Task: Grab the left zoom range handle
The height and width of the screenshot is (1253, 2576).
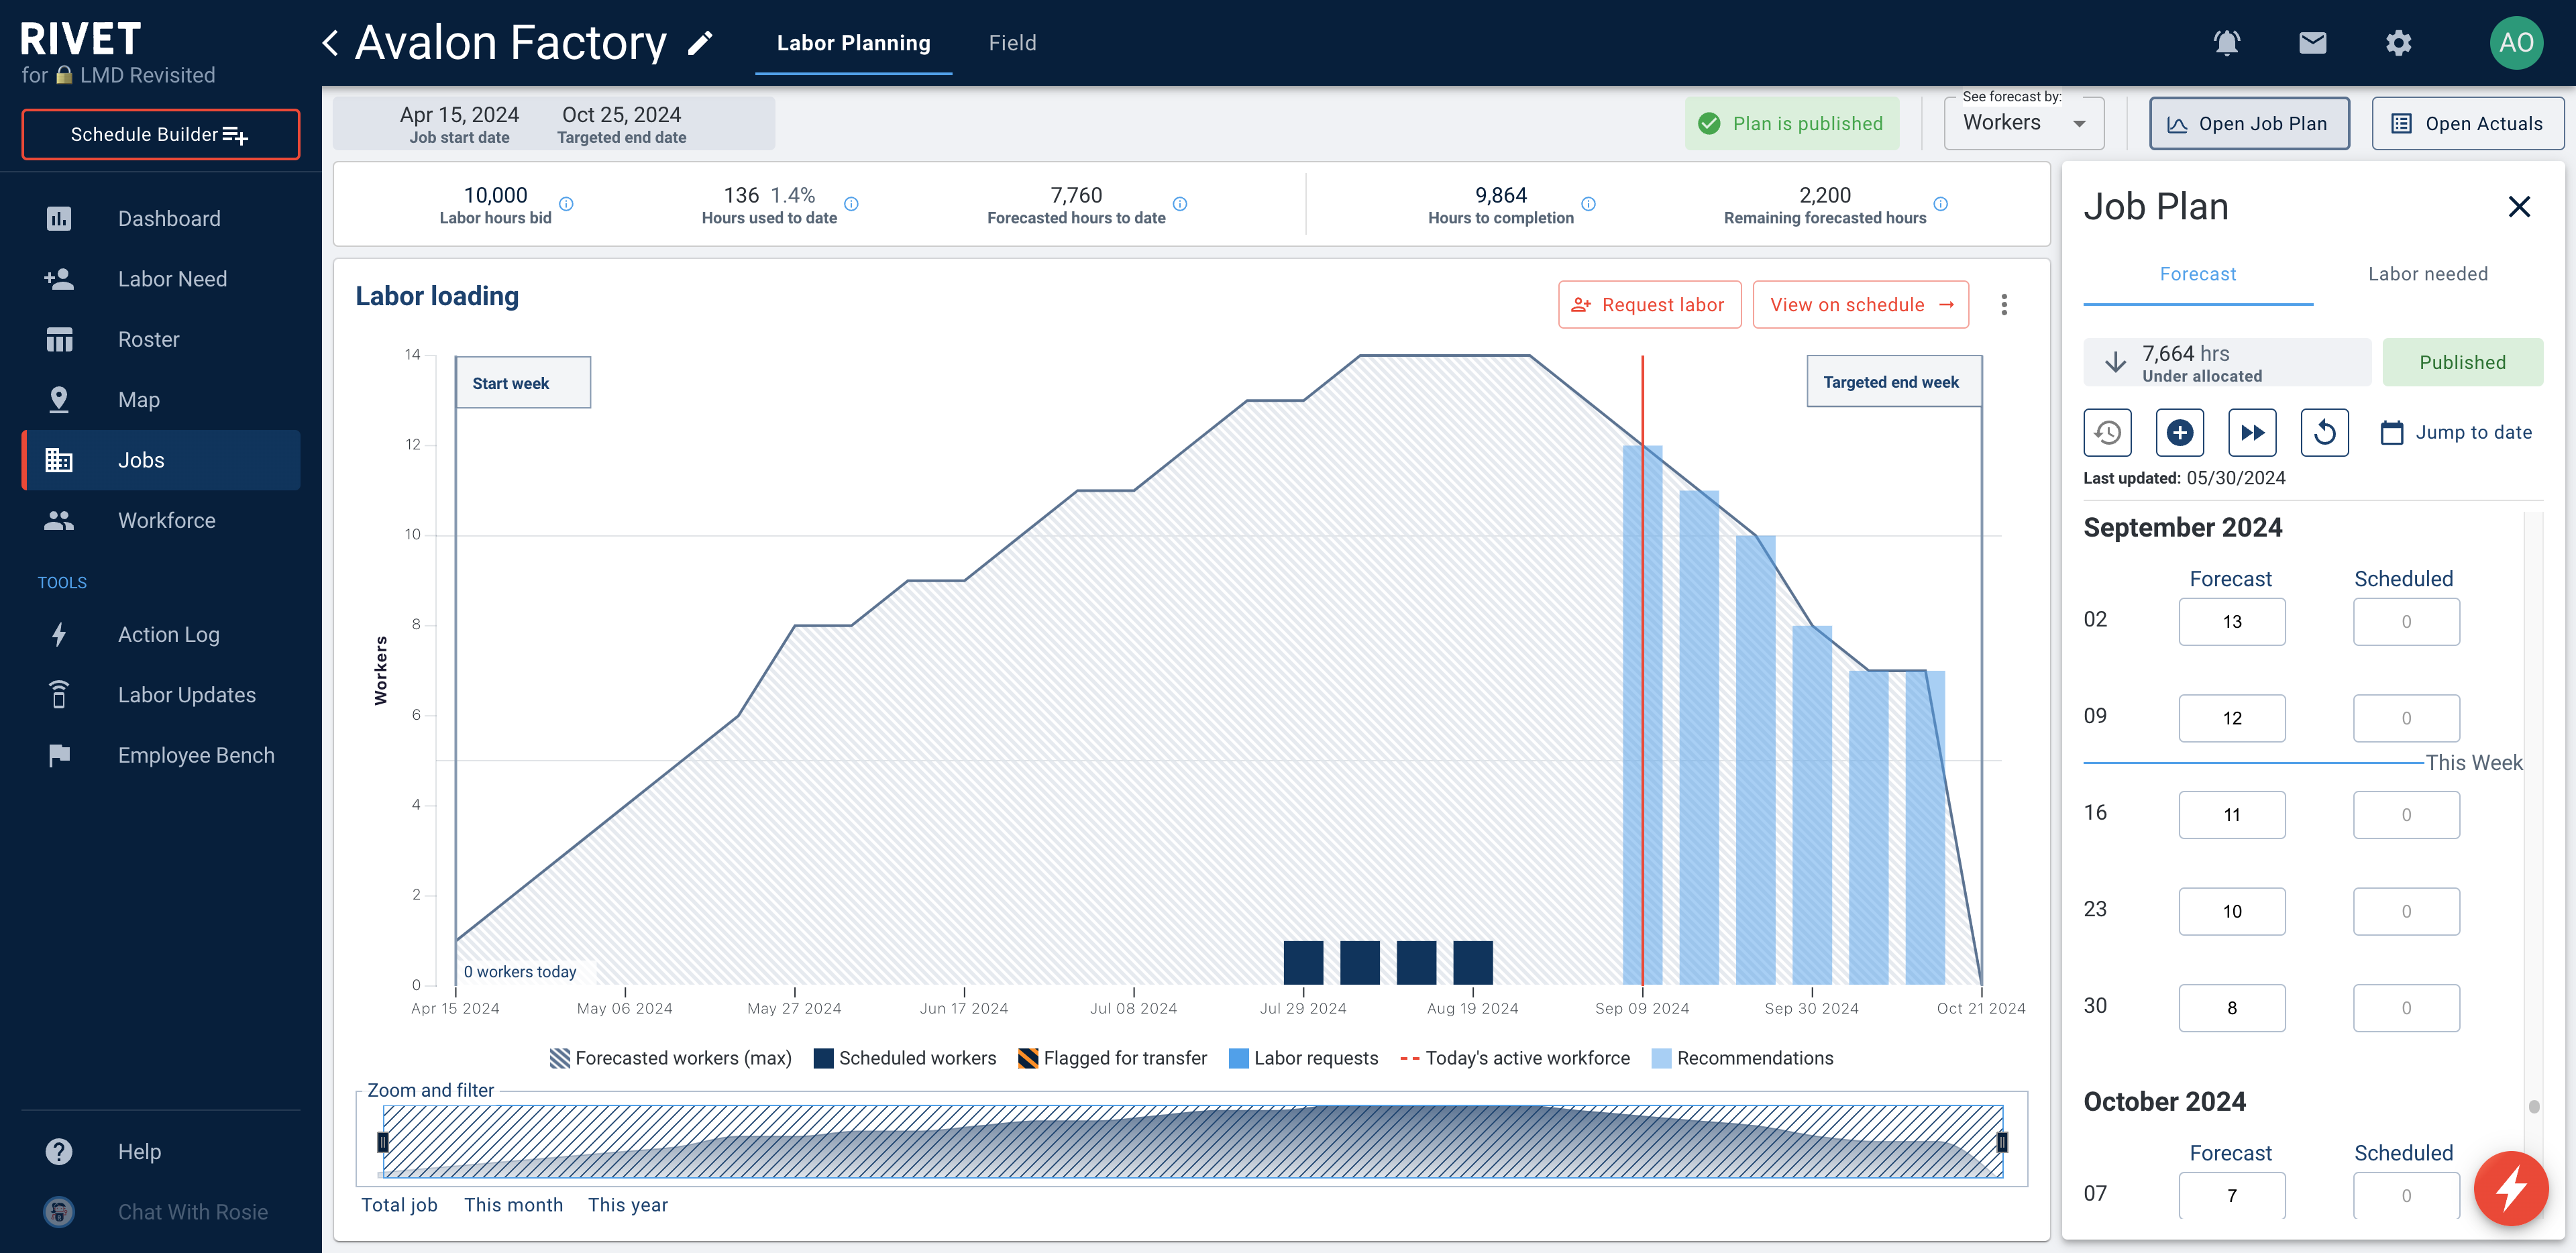Action: 382,1142
